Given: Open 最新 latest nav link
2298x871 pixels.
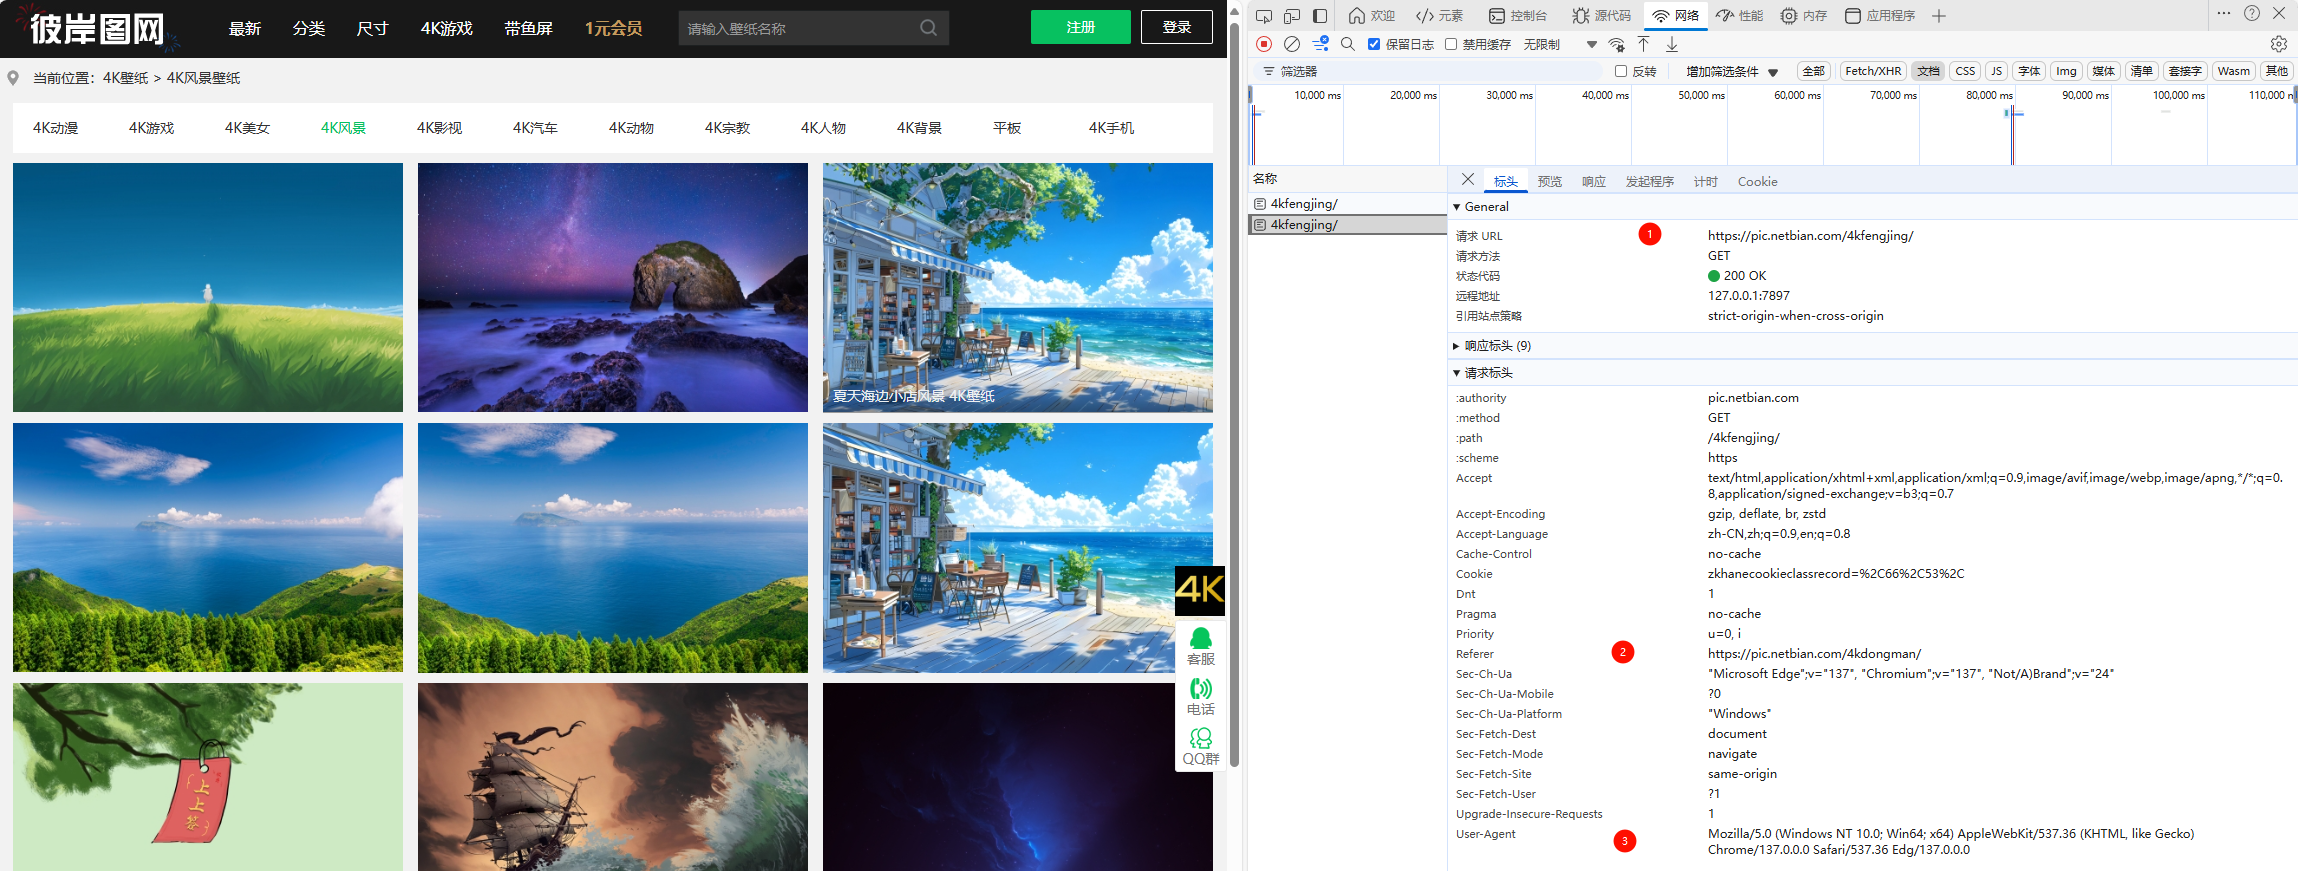Looking at the screenshot, I should pos(244,28).
